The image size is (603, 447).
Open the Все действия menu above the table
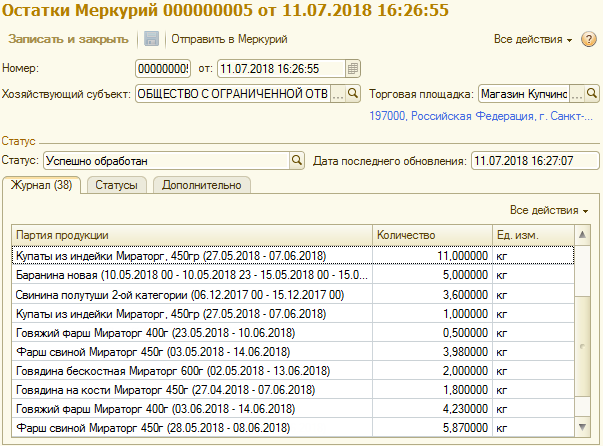tap(549, 210)
